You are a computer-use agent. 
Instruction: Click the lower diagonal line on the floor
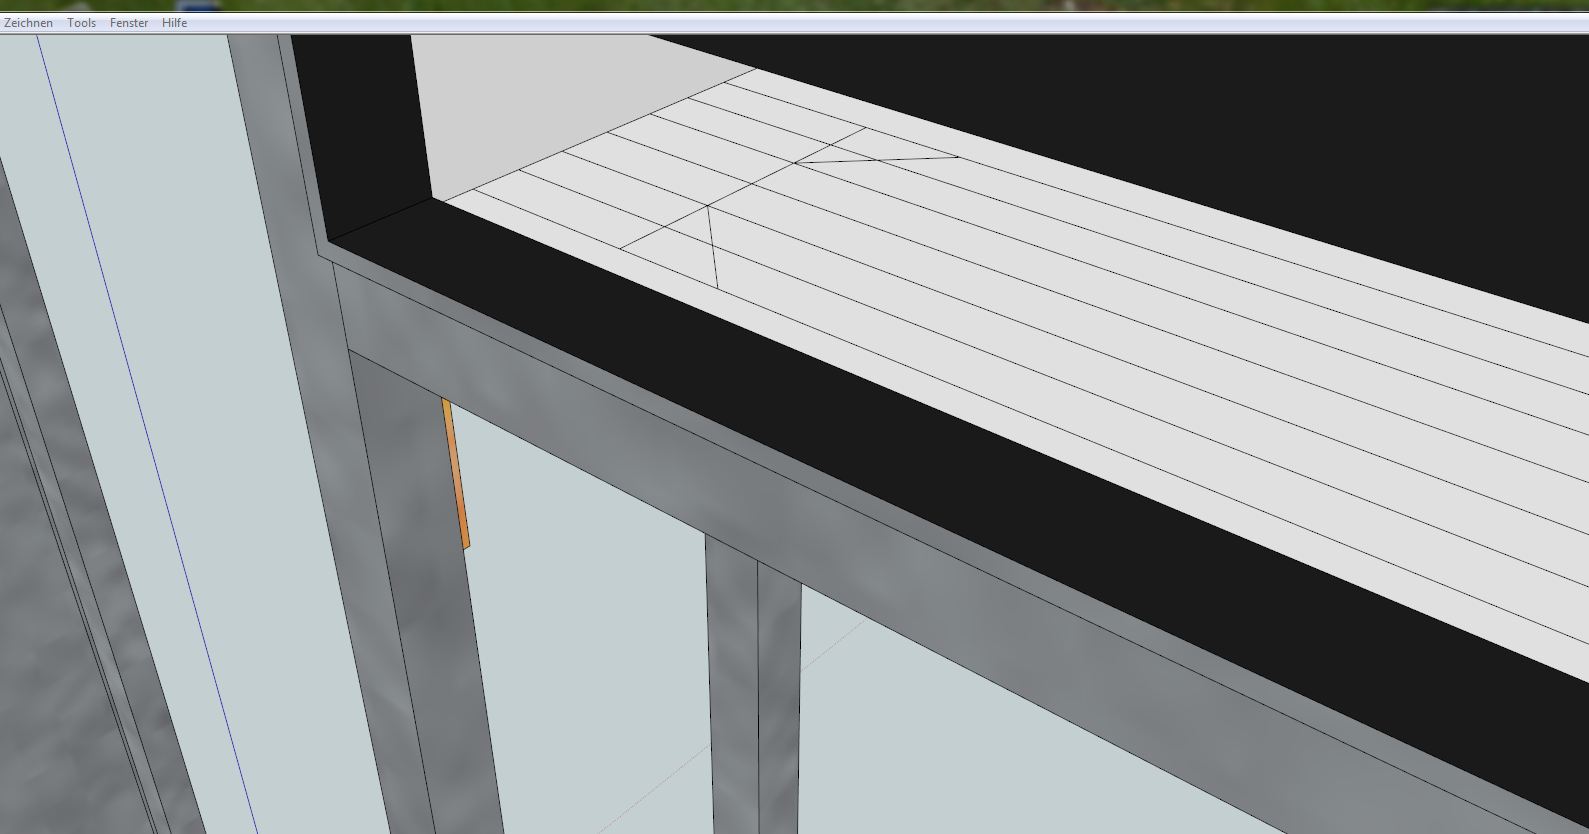(x=714, y=245)
